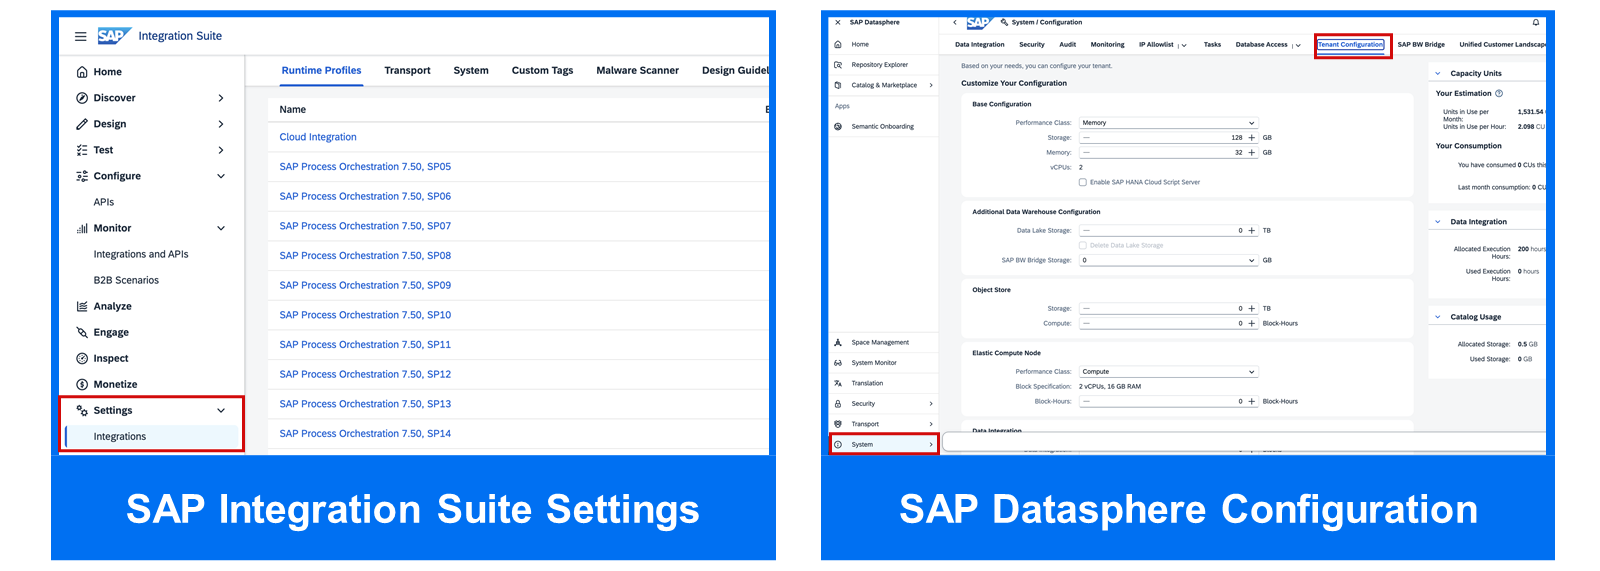Click the Settings gears icon
The image size is (1600, 571).
coord(82,410)
